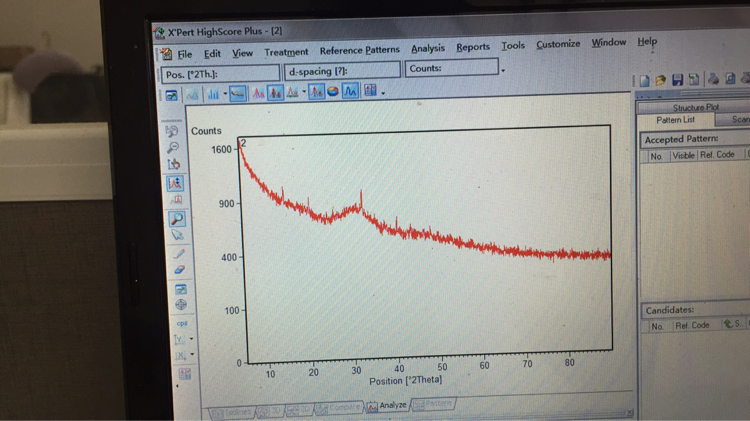Toggle the highlighted peak scaling icon
The width and height of the screenshot is (750, 421).
175,183
